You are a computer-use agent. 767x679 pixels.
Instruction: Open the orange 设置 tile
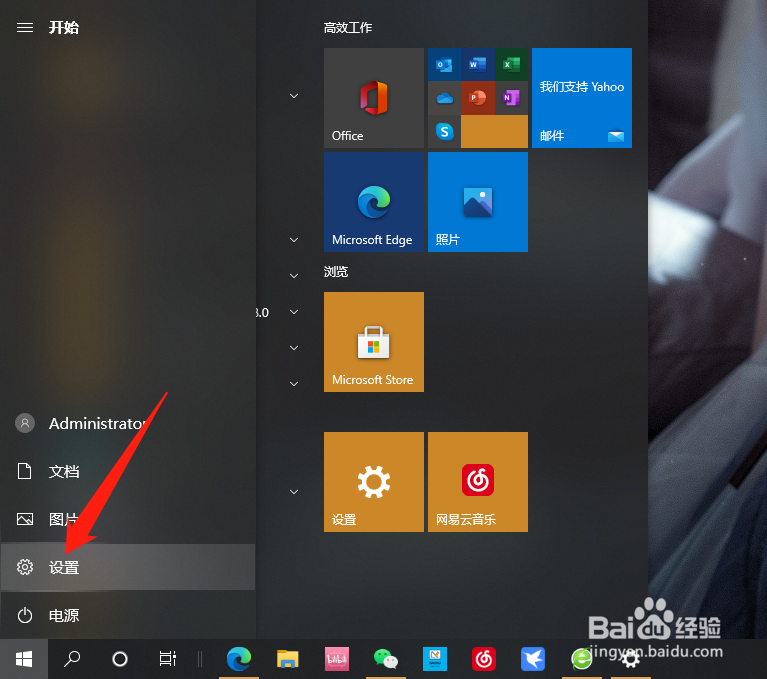click(x=374, y=482)
